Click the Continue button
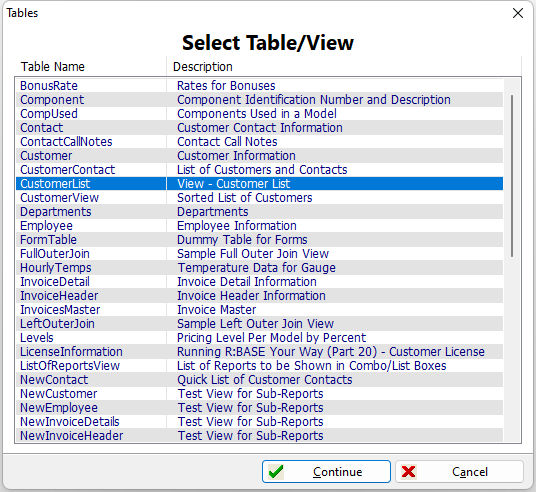Viewport: 536px width, 492px height. 326,471
